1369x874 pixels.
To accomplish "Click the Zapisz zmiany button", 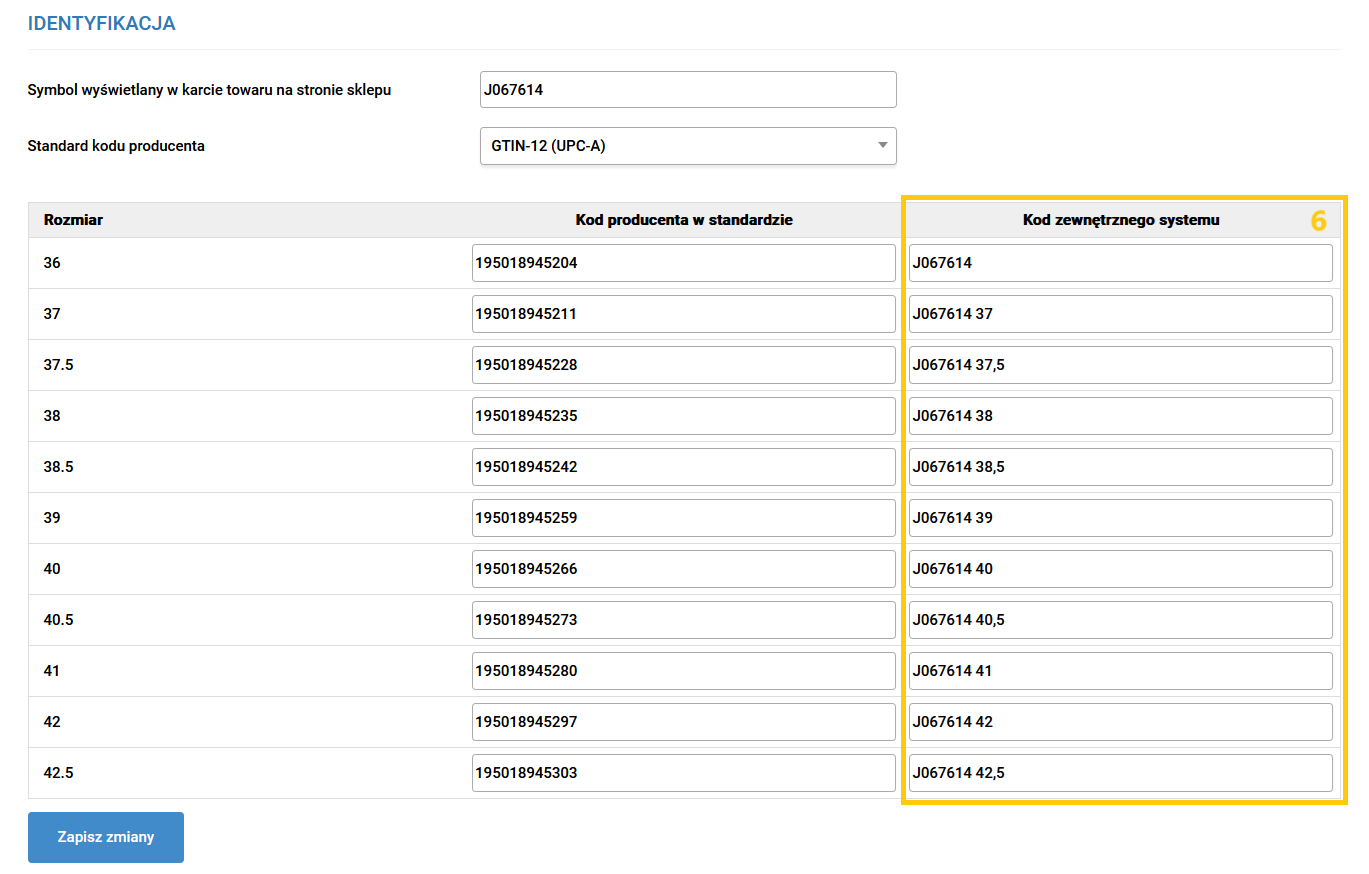I will pyautogui.click(x=106, y=837).
